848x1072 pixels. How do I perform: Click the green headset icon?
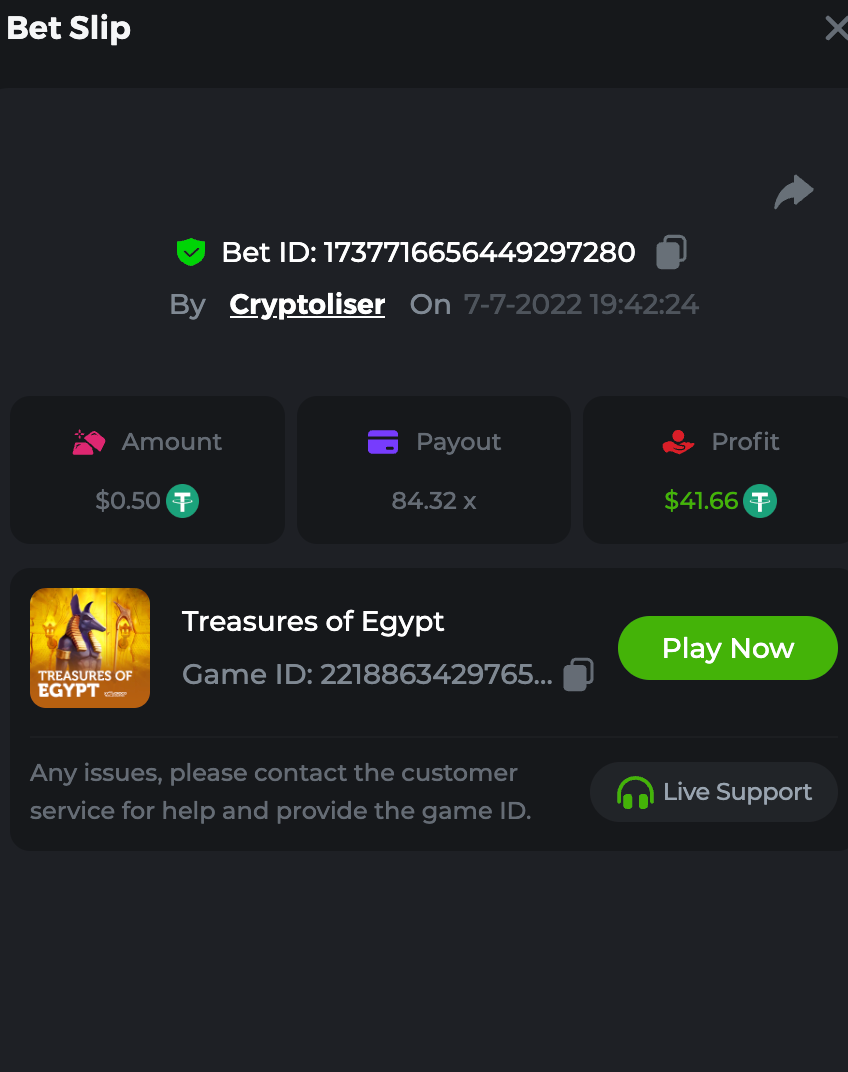635,793
